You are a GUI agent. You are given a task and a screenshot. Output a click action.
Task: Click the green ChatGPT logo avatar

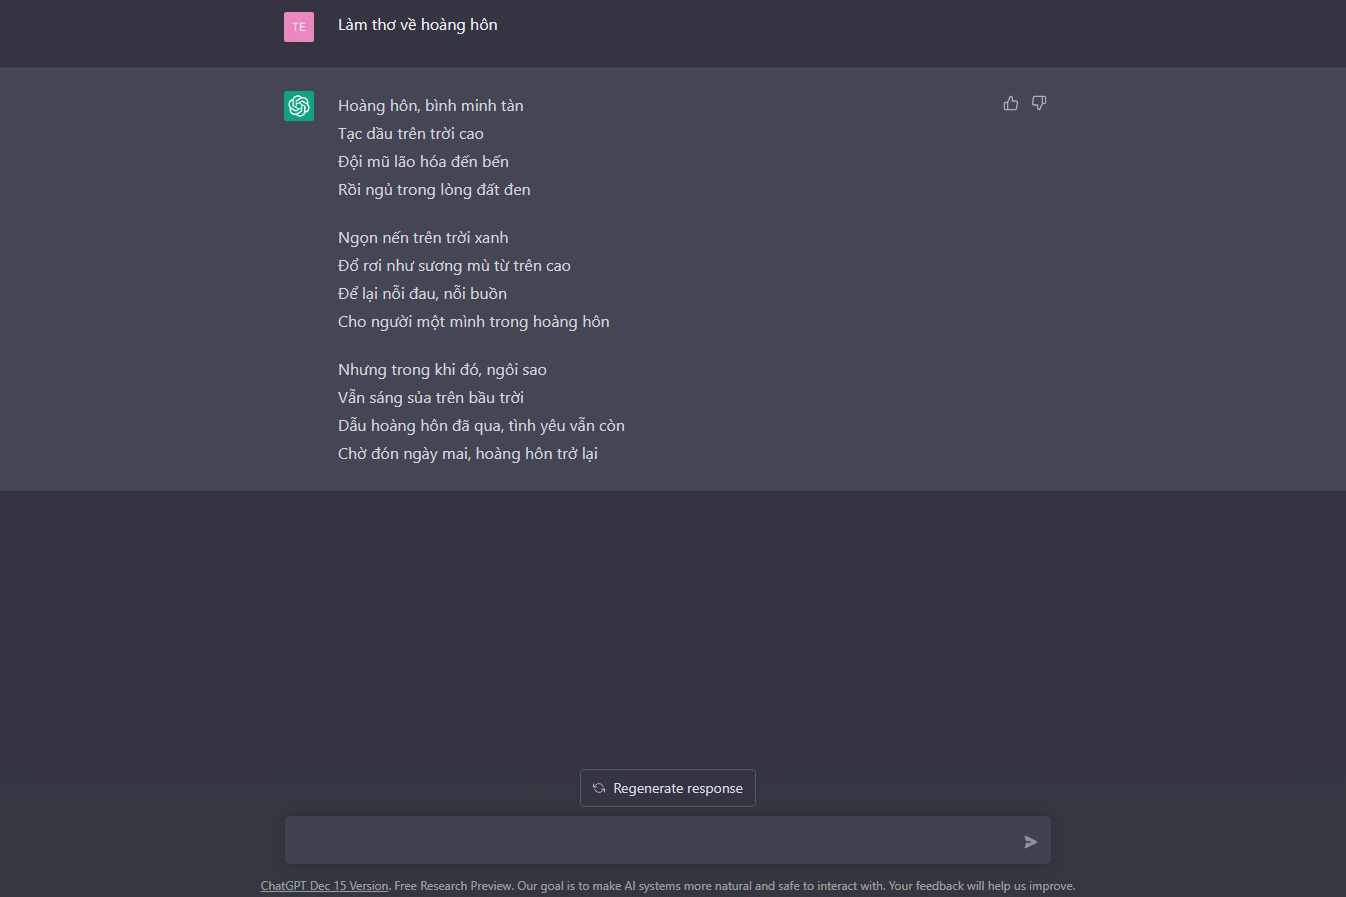click(x=299, y=106)
